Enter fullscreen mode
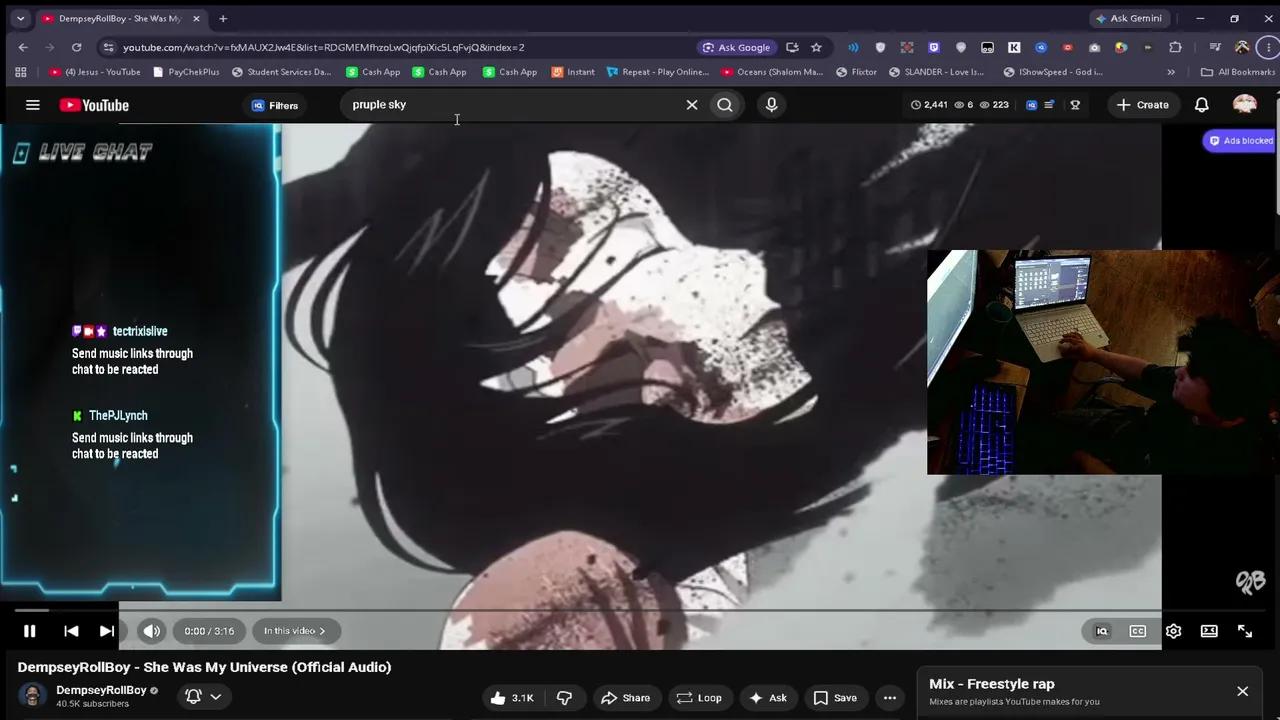The height and width of the screenshot is (720, 1280). pos(1245,631)
